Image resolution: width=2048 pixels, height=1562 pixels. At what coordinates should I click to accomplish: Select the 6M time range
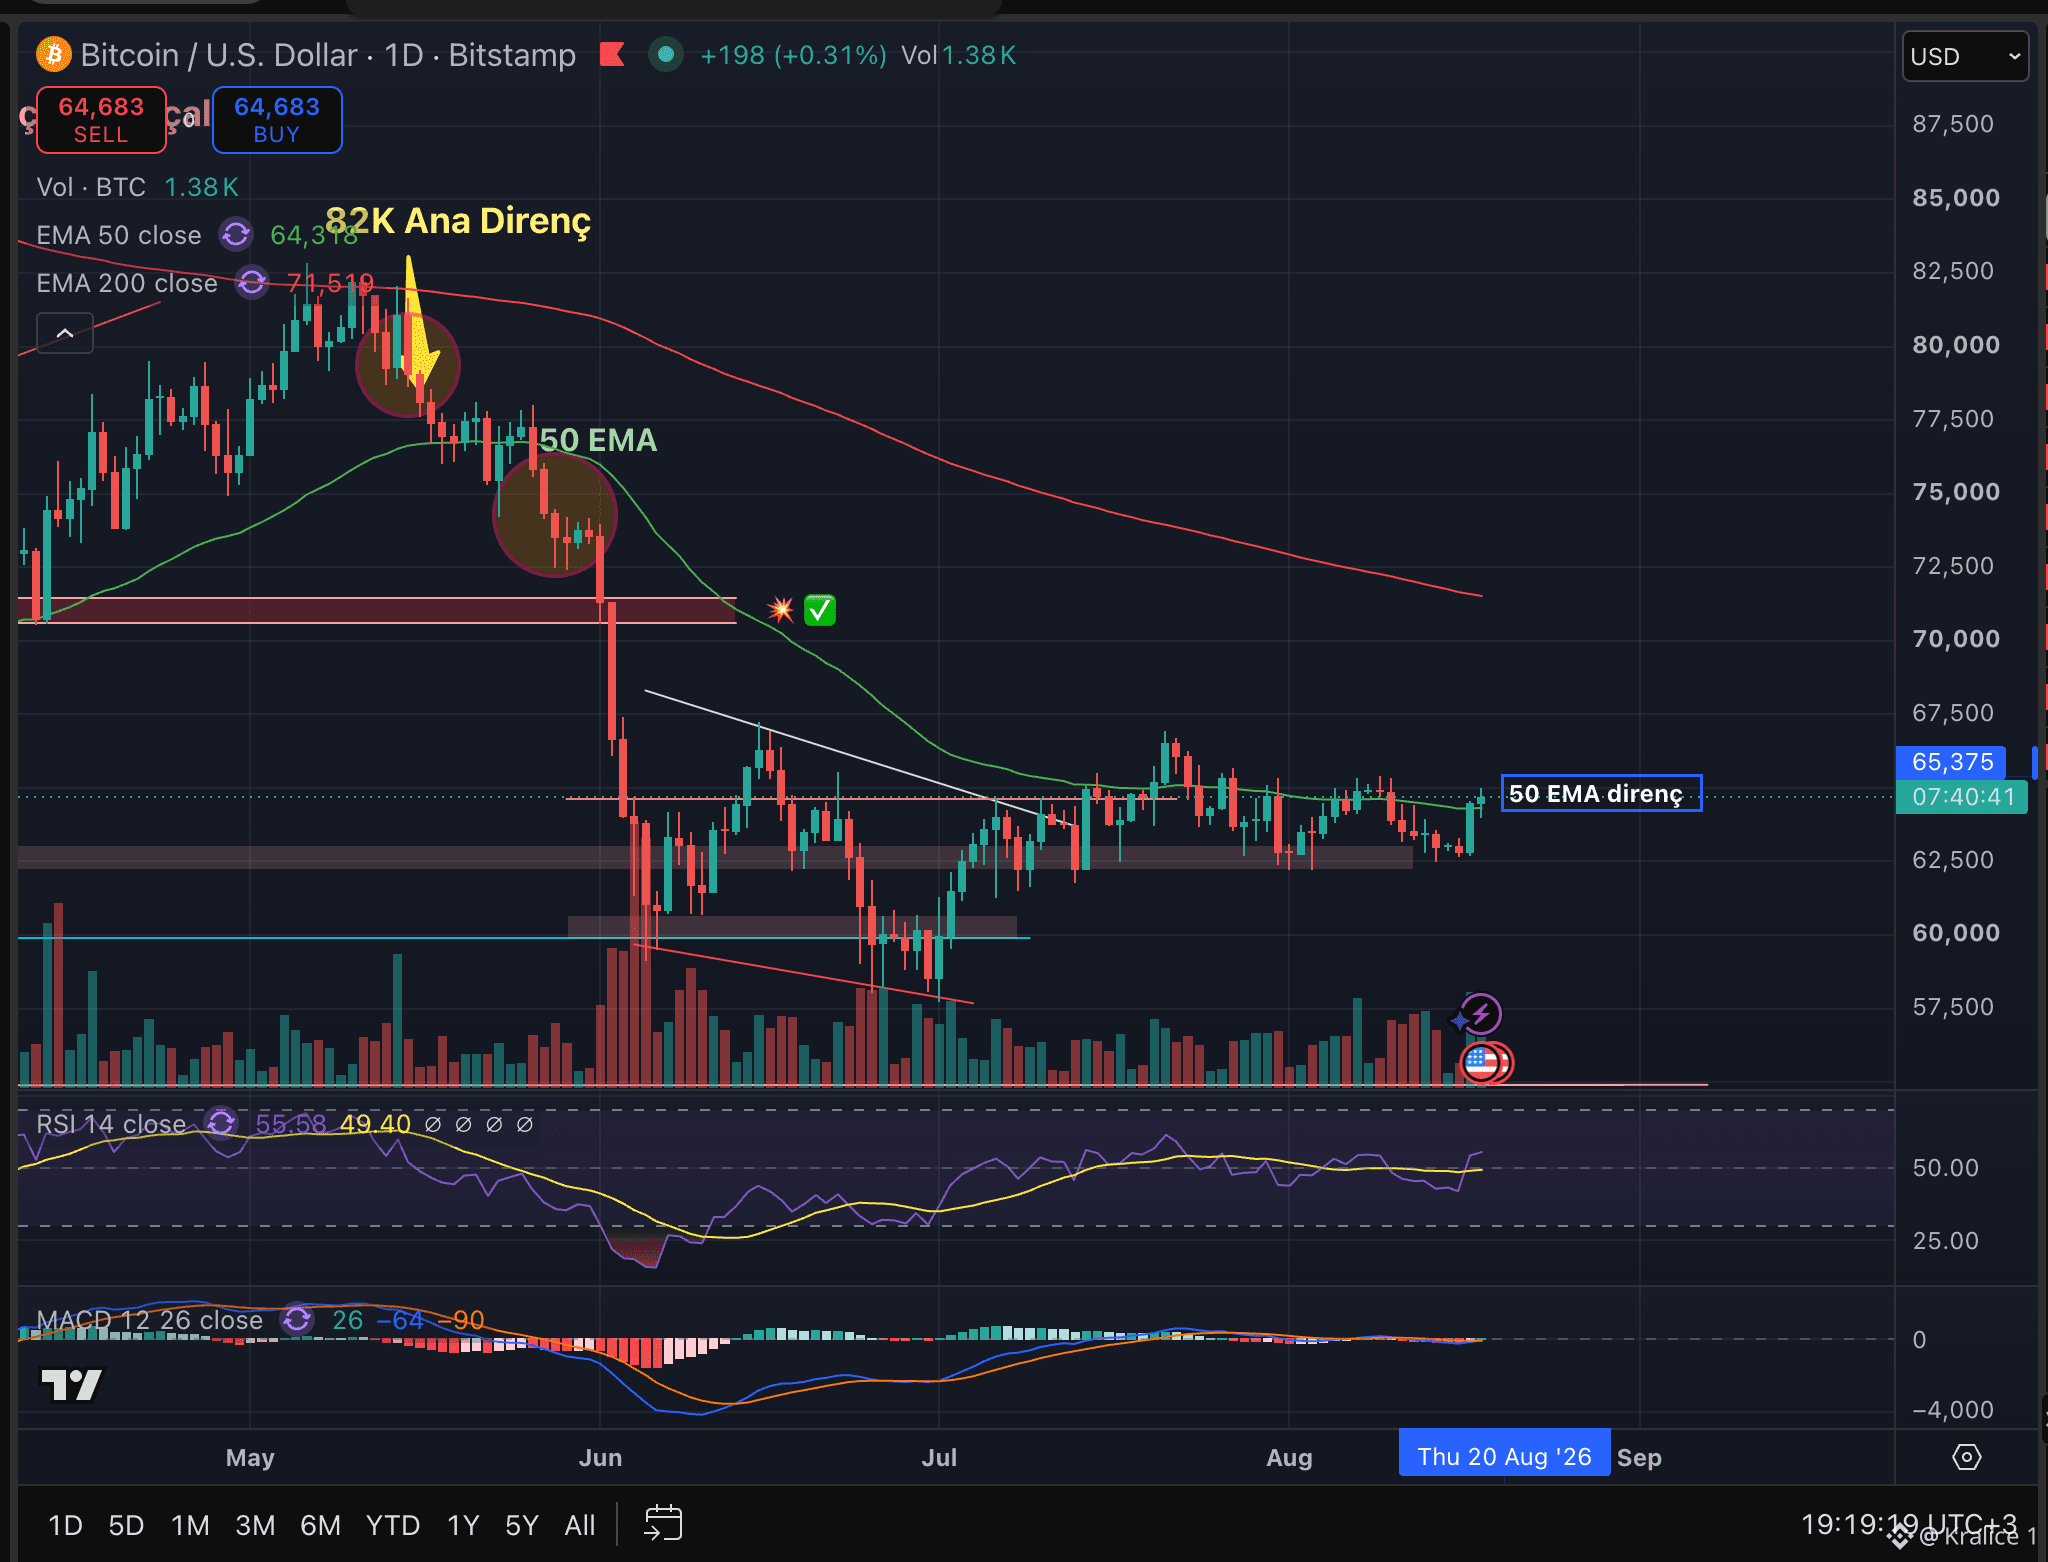(x=320, y=1525)
